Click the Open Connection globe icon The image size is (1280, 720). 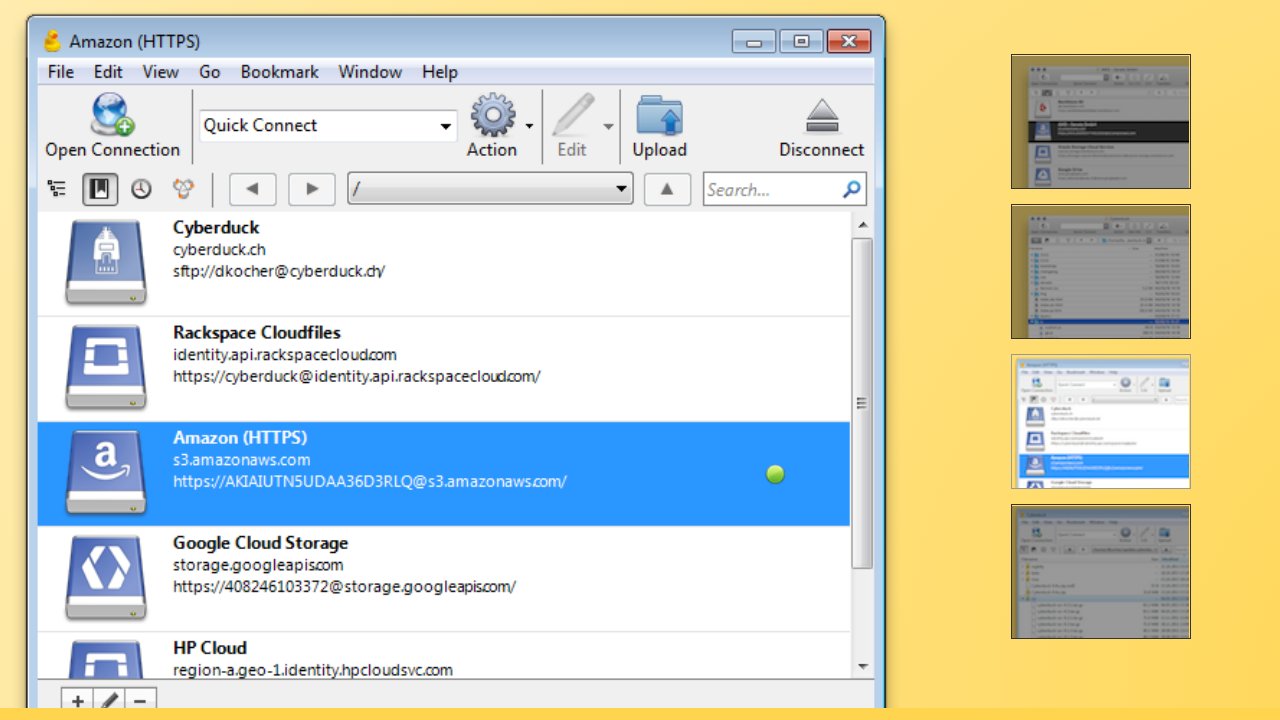112,115
